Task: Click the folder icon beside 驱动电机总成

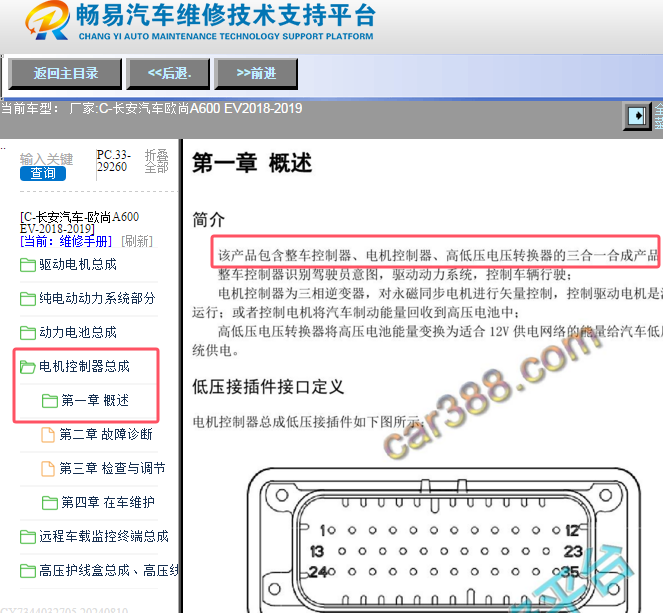Action: point(28,265)
